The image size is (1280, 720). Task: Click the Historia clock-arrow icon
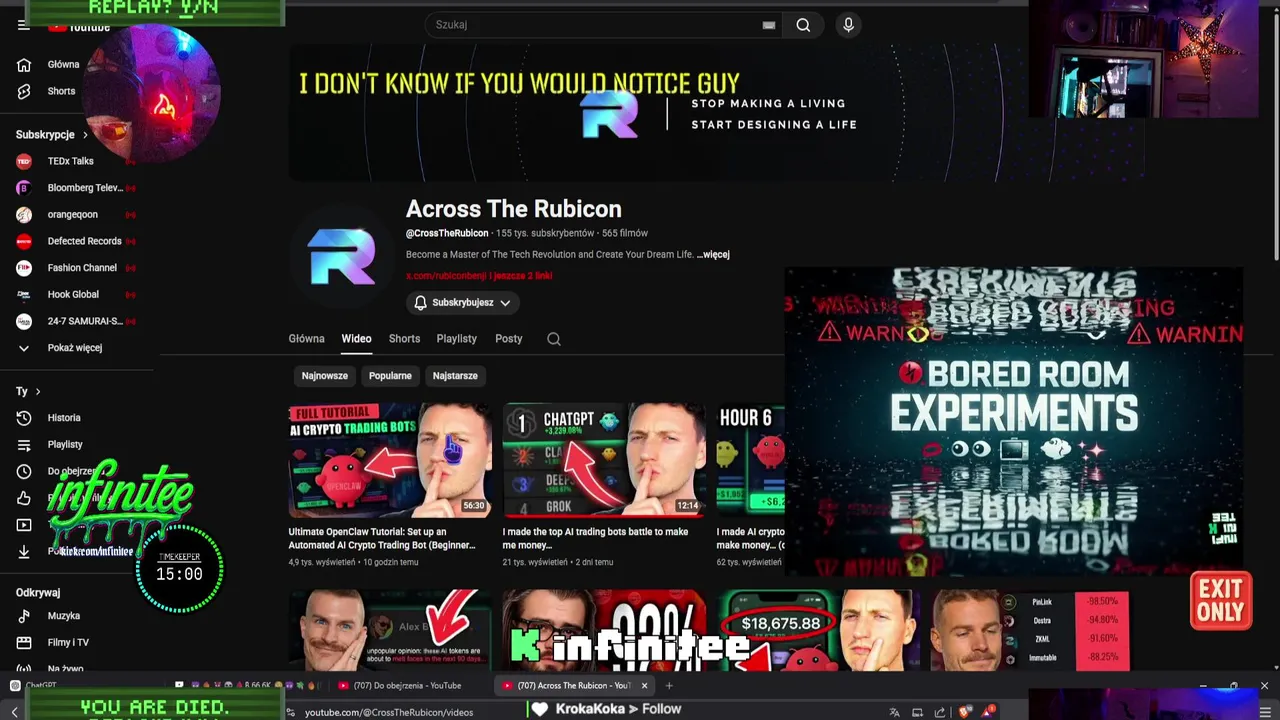(x=24, y=418)
